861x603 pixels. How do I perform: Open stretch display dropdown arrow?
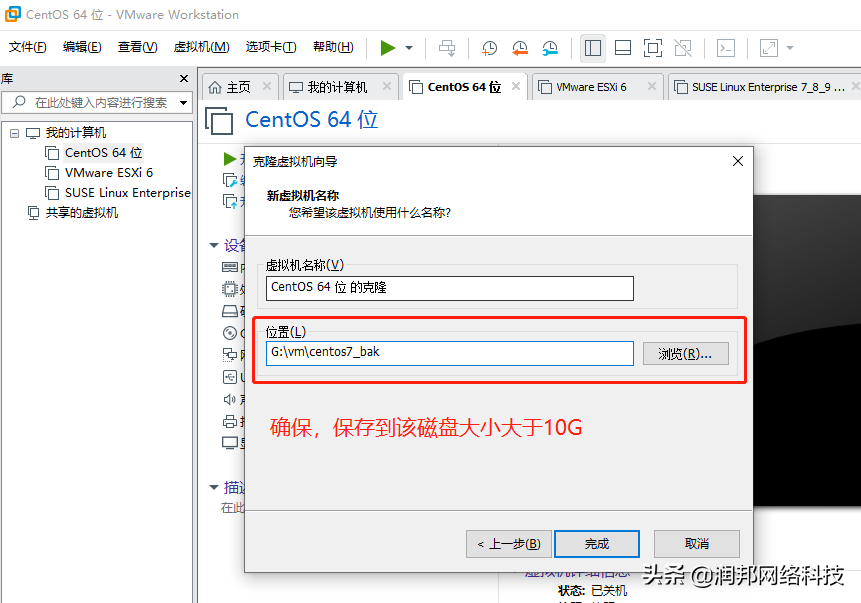790,48
